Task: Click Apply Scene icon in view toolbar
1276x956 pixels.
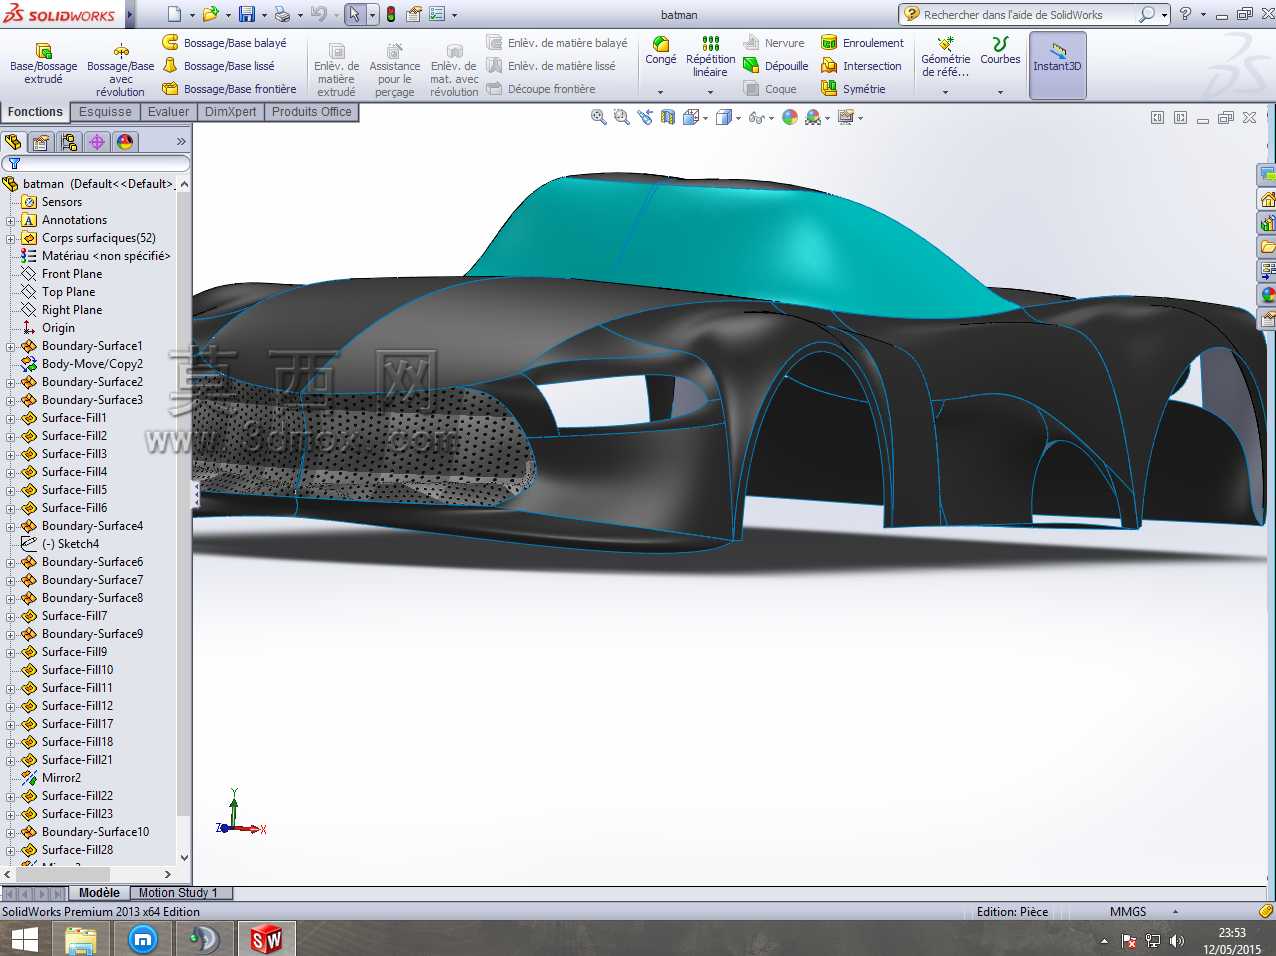Action: click(x=814, y=117)
